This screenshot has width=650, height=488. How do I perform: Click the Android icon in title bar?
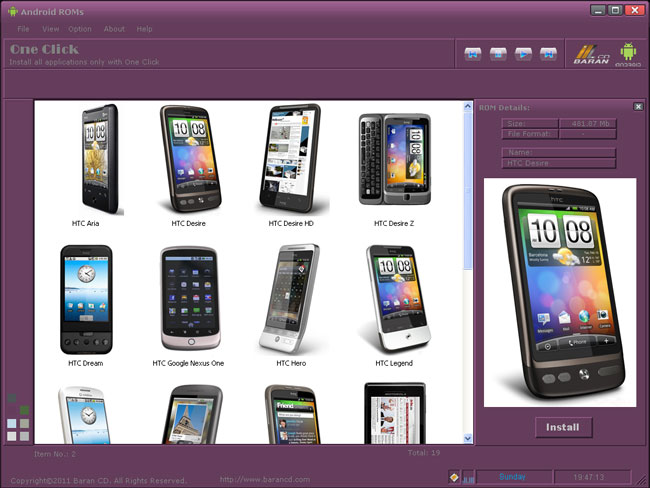13,12
